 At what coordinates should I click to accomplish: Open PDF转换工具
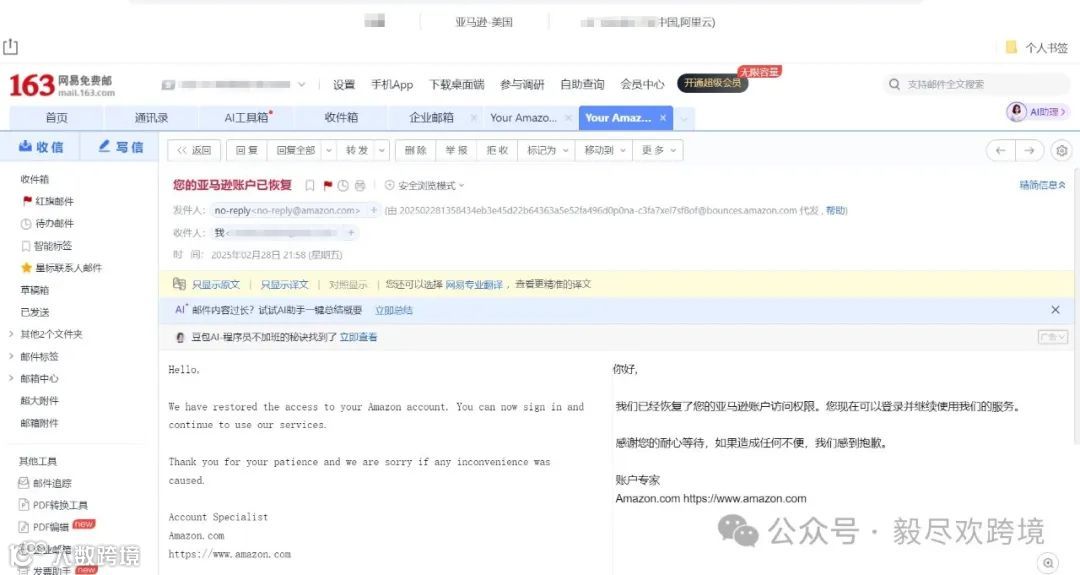point(53,505)
